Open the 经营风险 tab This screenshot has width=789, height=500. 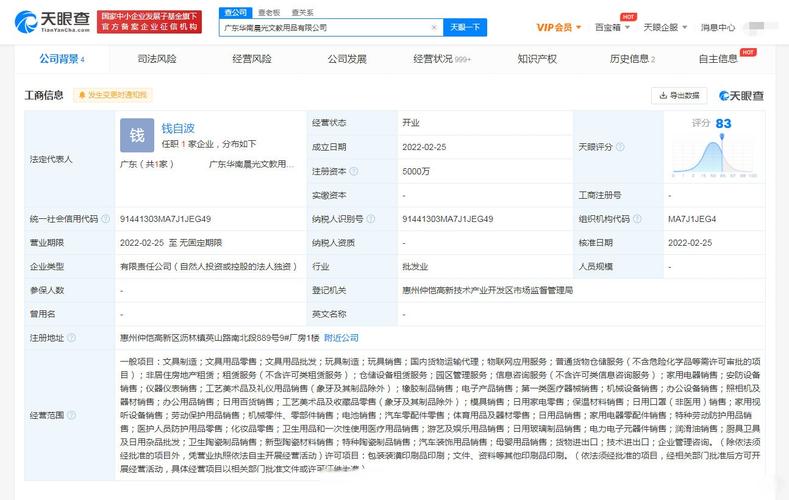tap(252, 59)
